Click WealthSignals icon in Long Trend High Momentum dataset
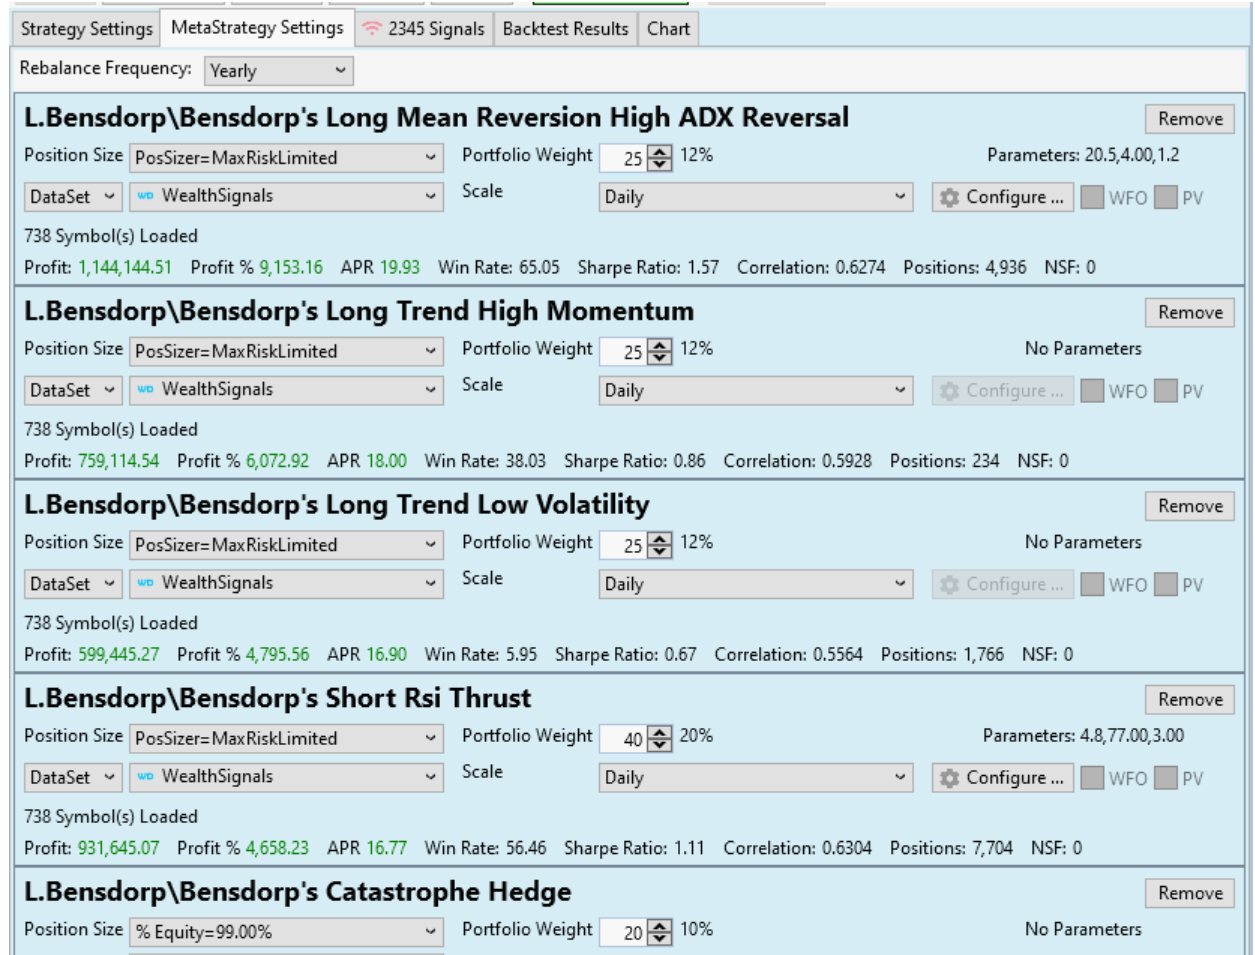1255x955 pixels. 146,390
